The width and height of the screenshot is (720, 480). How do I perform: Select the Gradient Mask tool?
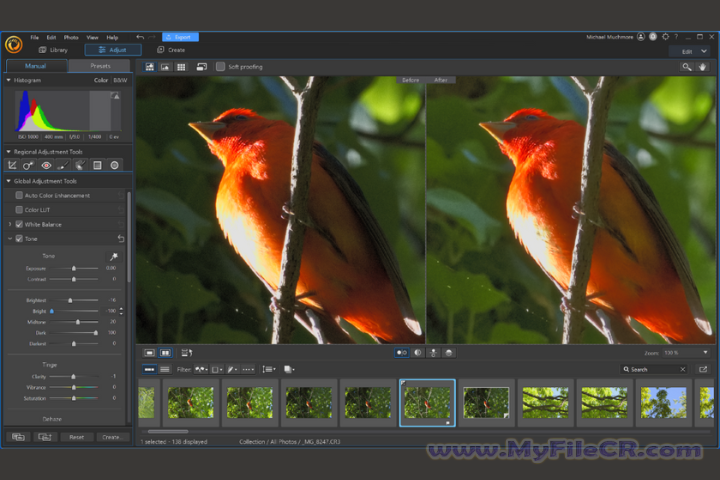(97, 165)
